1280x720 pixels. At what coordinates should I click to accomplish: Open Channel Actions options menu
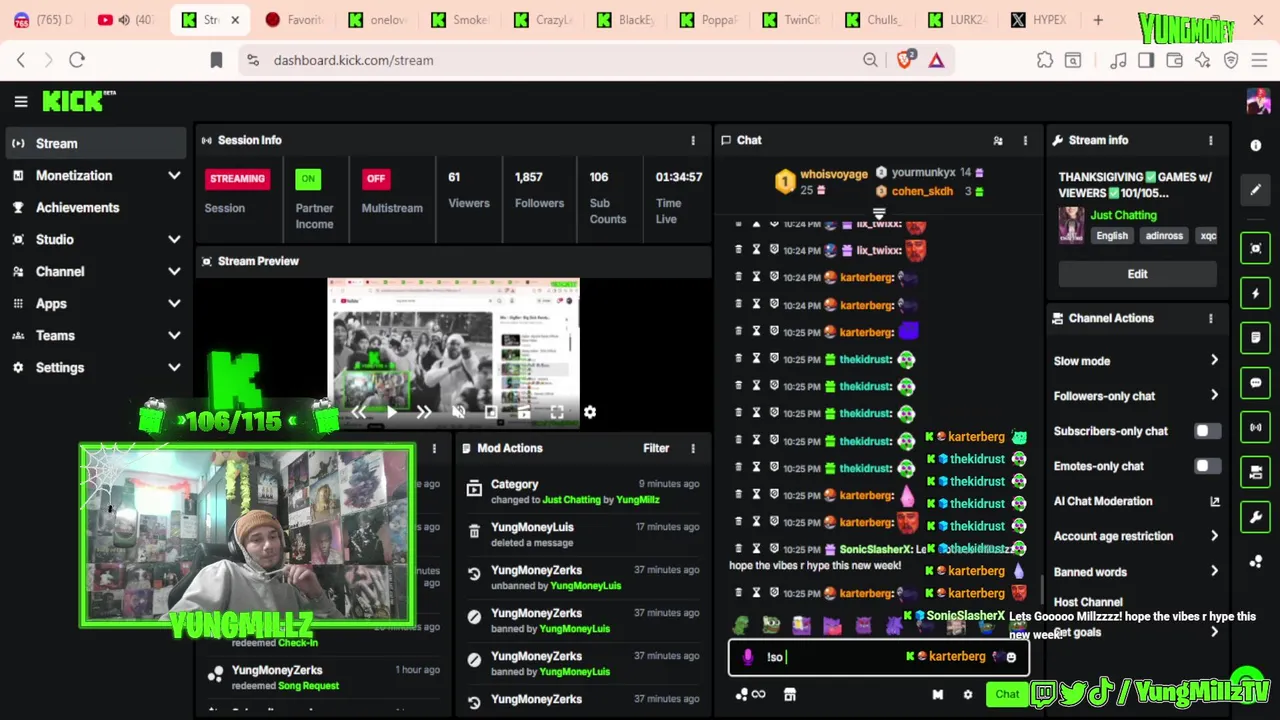(x=1210, y=319)
